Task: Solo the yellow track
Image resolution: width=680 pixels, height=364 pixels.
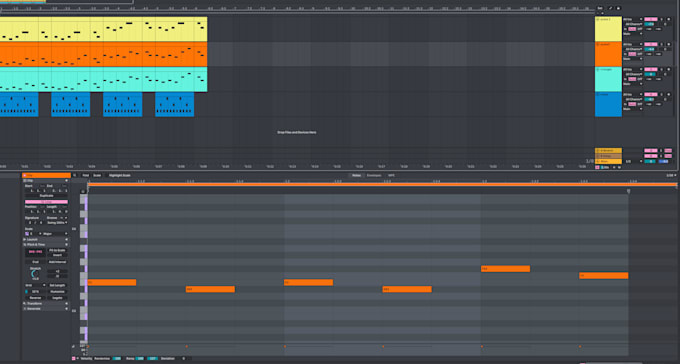Action: click(x=662, y=19)
